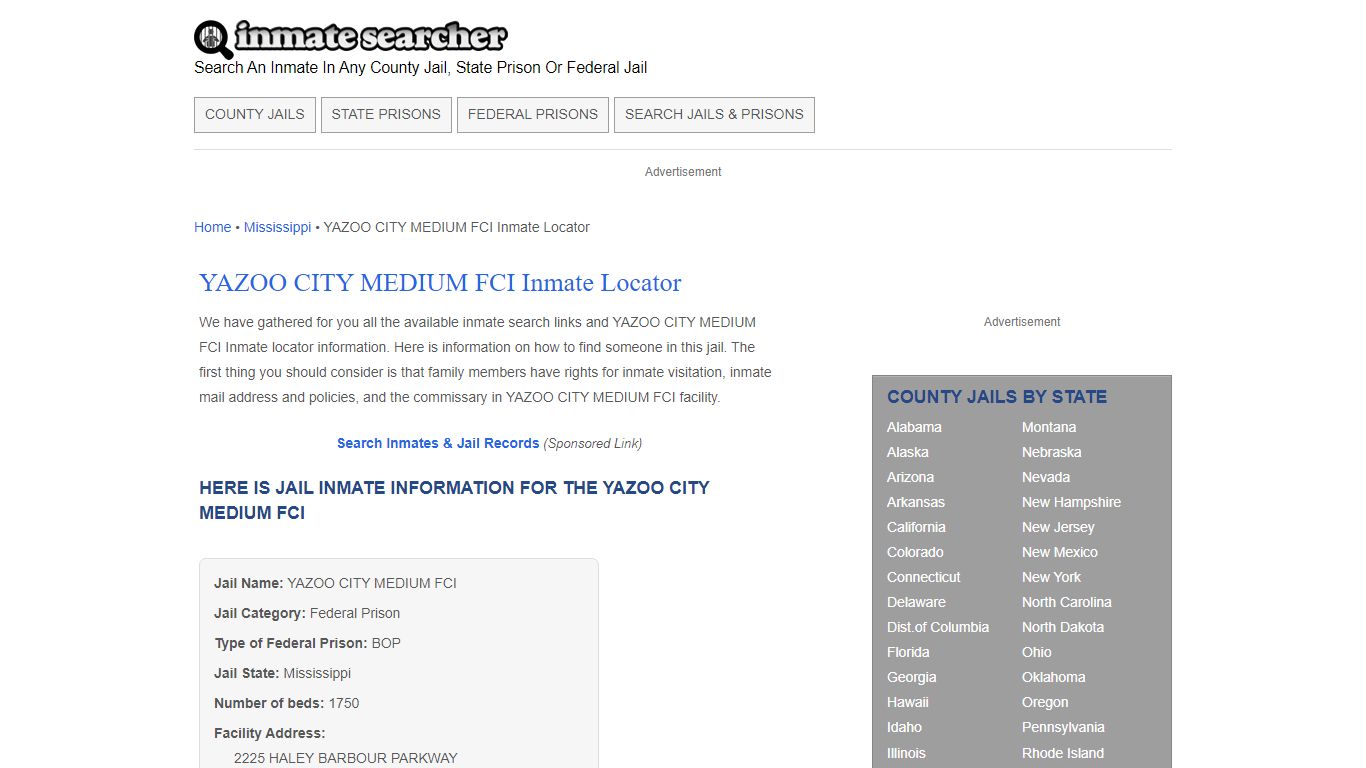
Task: Select Oklahoma in county jails list
Action: point(1054,677)
